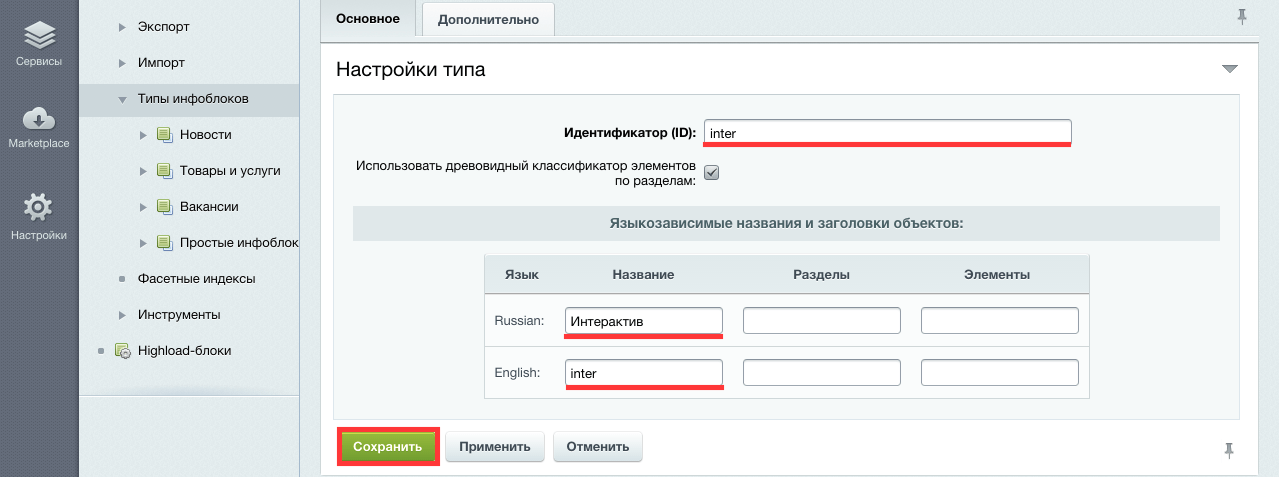Switch to the Дополнительно tab
The image size is (1279, 477).
[x=488, y=19]
